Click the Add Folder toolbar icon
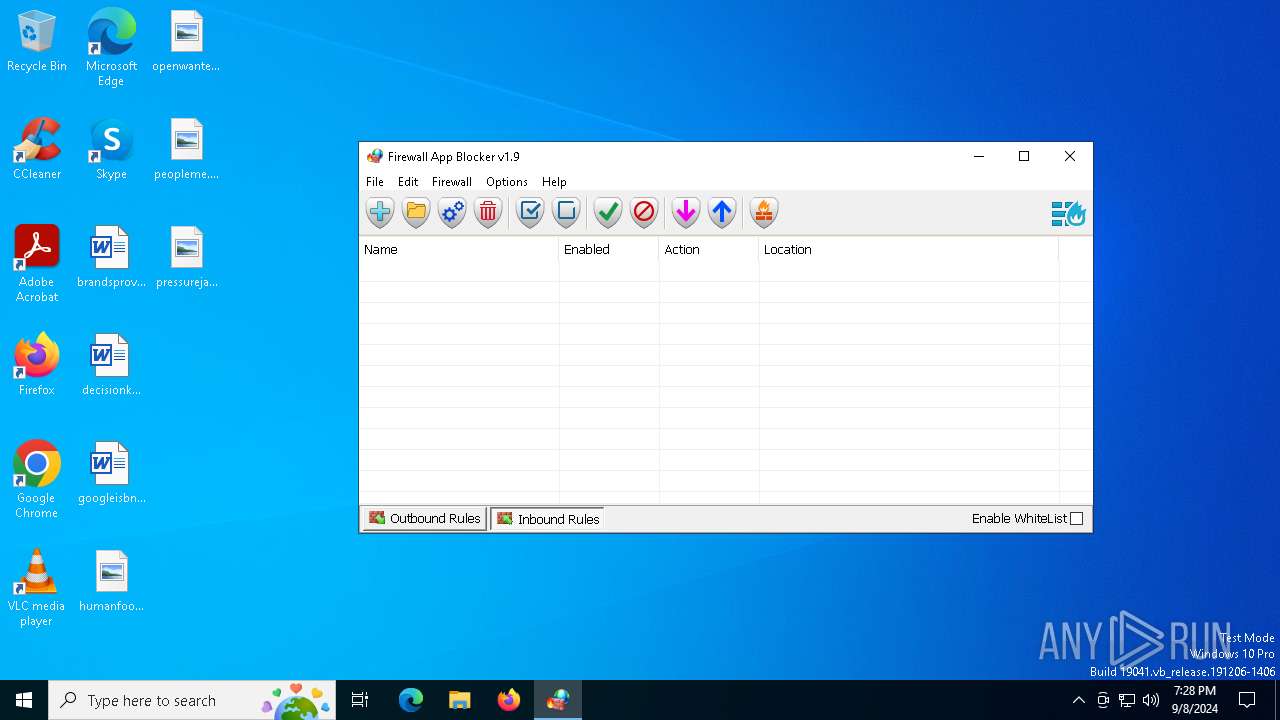 pyautogui.click(x=416, y=212)
